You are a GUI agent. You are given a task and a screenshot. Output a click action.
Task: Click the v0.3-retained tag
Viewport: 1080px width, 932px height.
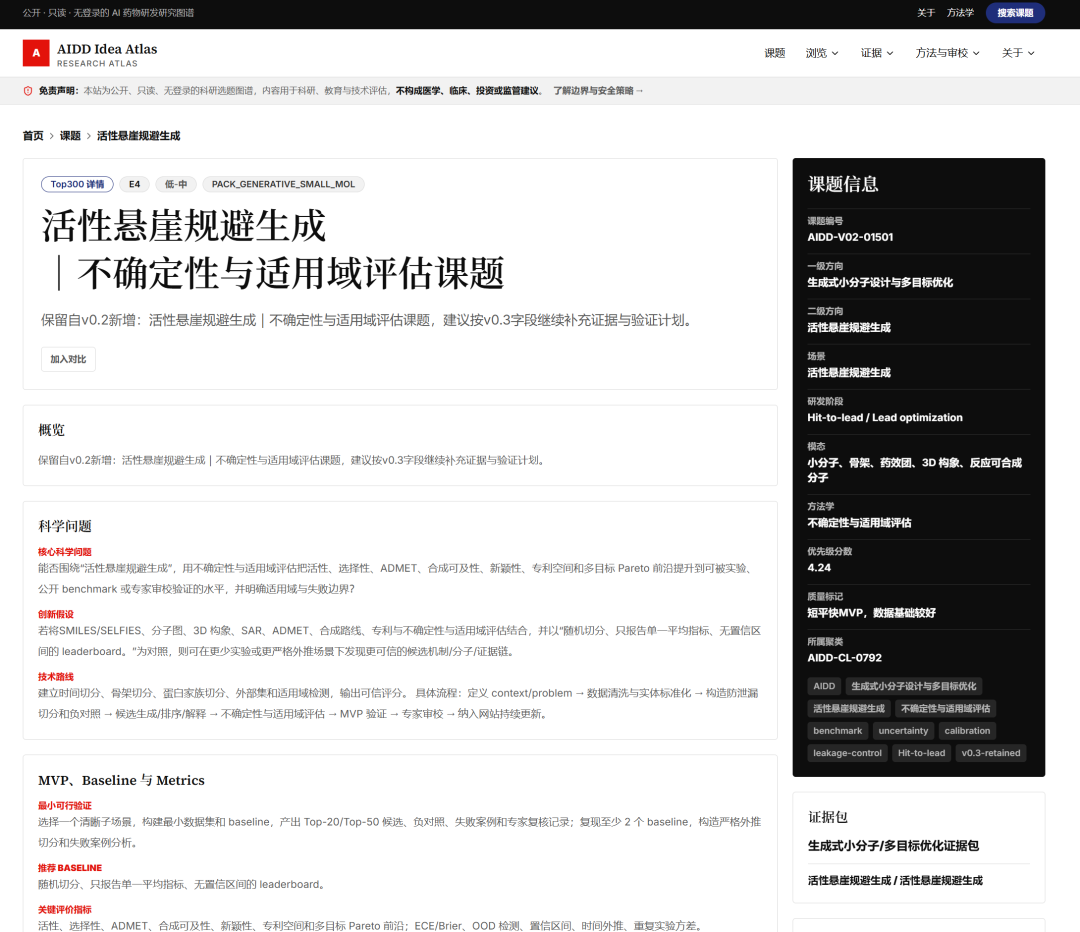(990, 754)
